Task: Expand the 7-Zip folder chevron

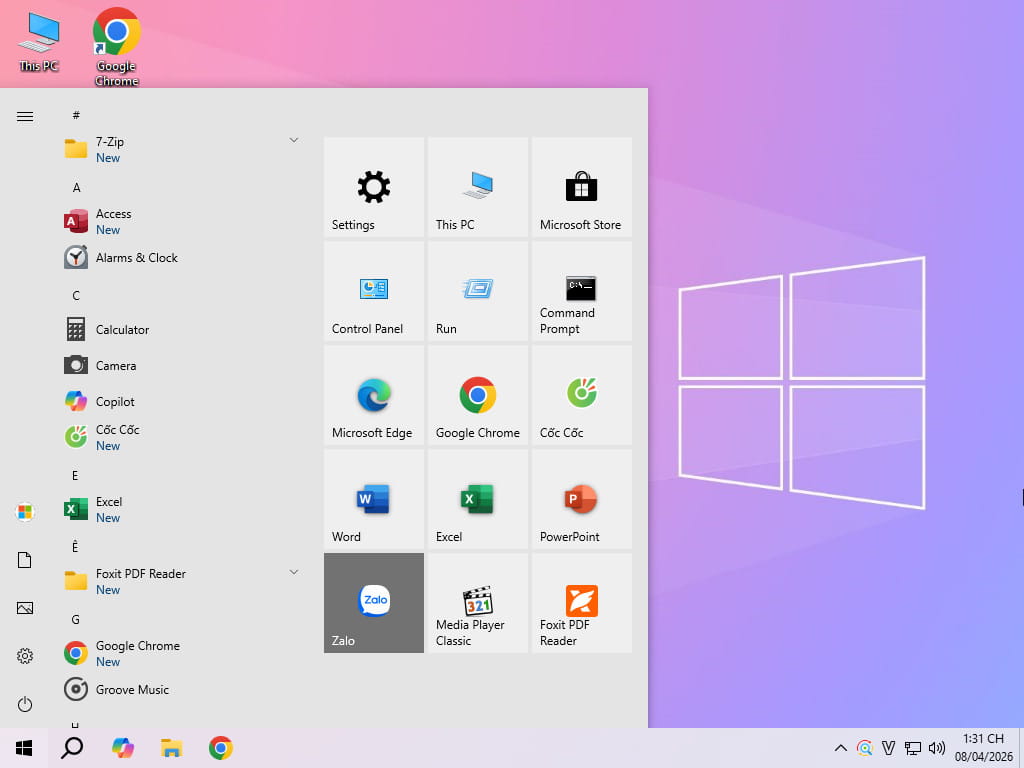Action: tap(294, 140)
